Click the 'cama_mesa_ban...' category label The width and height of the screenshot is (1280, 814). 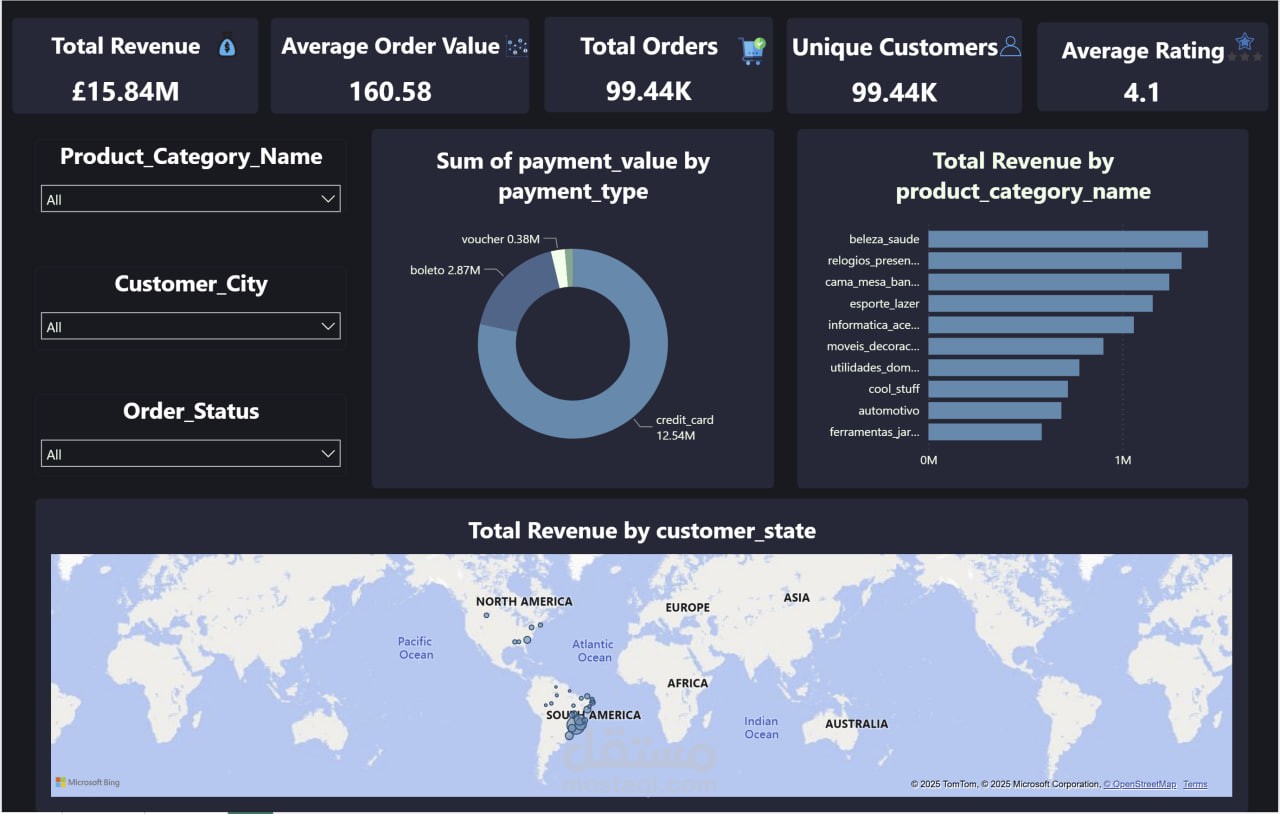tap(873, 282)
